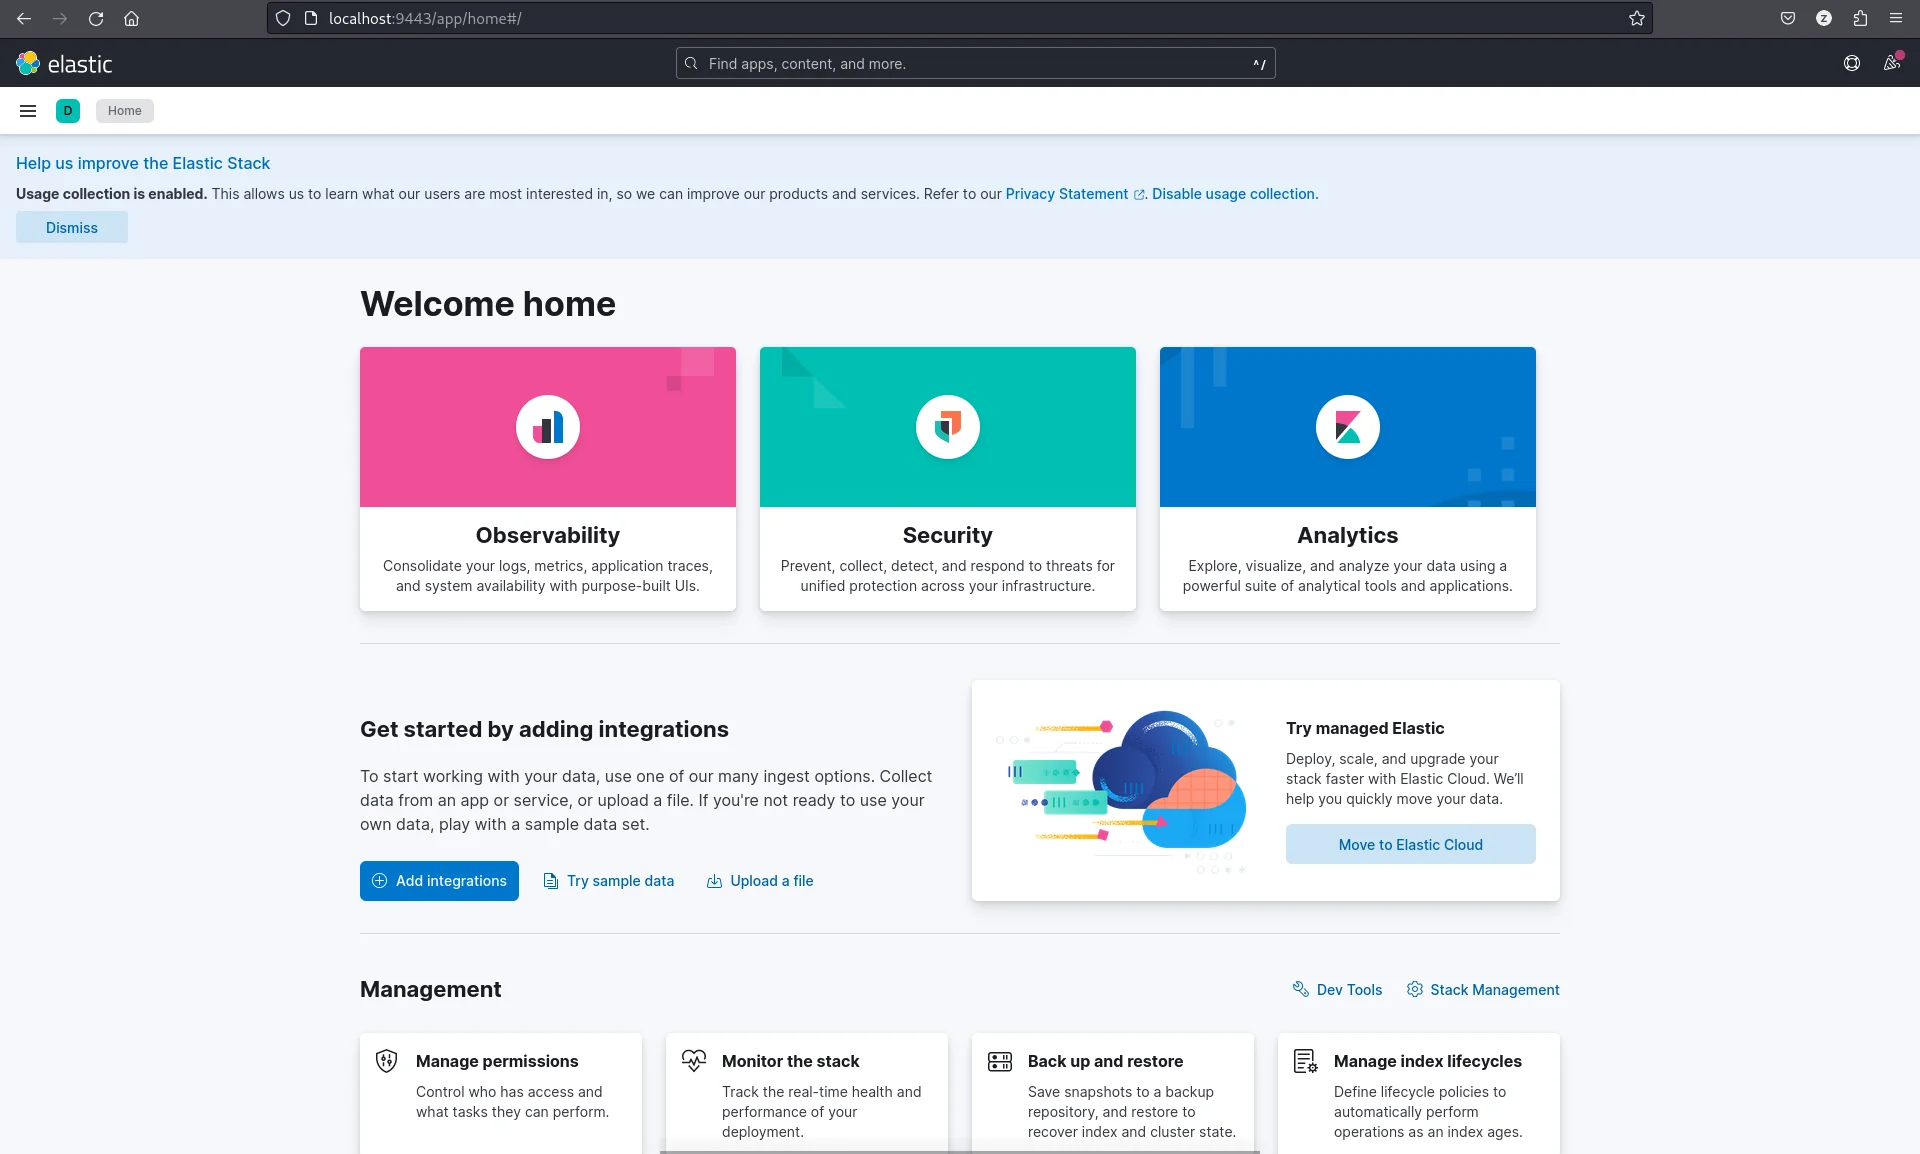Open the Manage permissions card
This screenshot has width=1920, height=1154.
point(501,1093)
